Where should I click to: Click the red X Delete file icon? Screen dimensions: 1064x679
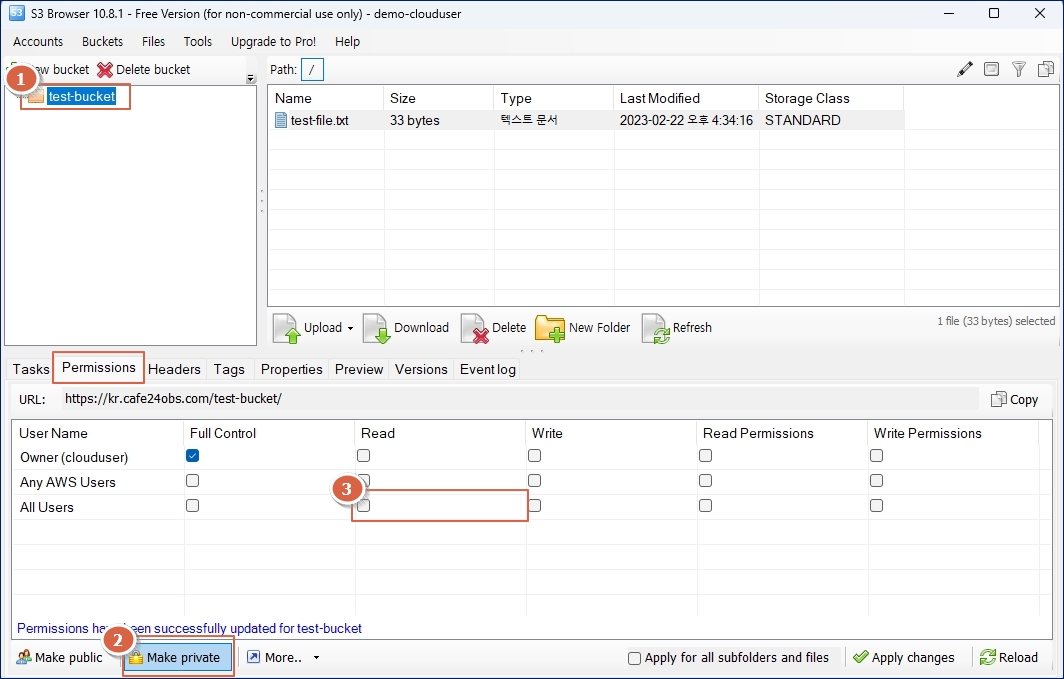(474, 328)
